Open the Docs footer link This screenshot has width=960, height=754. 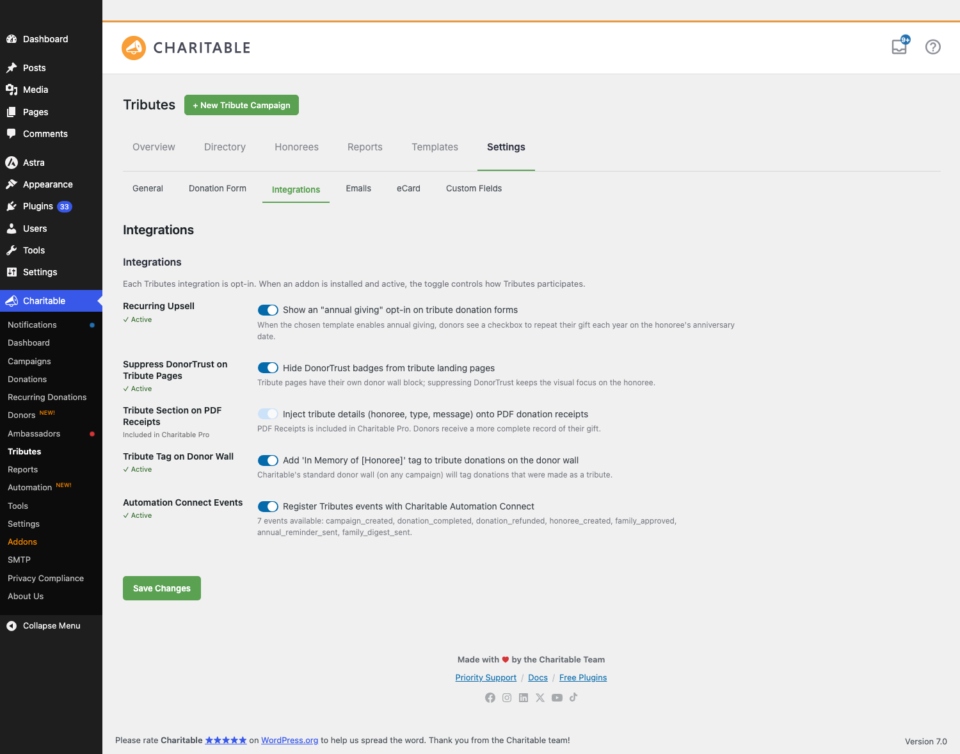click(x=538, y=677)
